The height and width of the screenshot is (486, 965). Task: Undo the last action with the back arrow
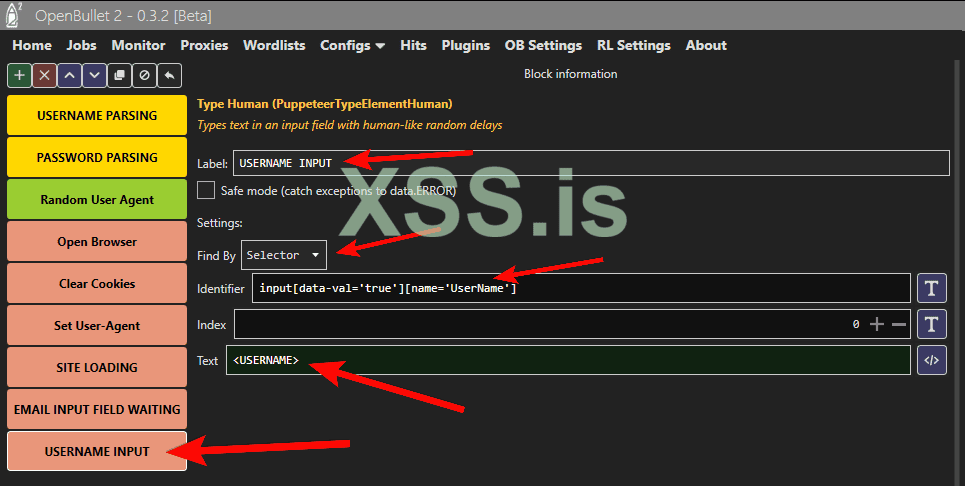pos(169,76)
